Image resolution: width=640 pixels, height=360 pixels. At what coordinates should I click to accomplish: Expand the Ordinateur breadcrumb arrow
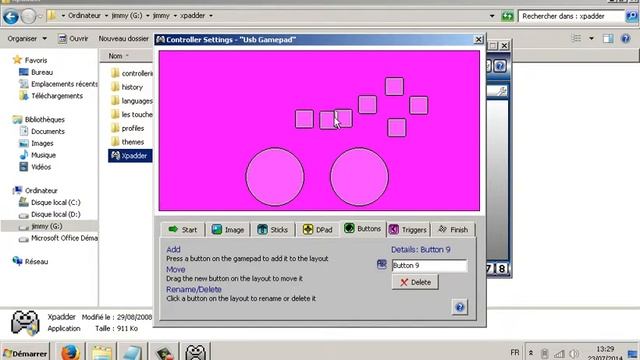coord(106,16)
